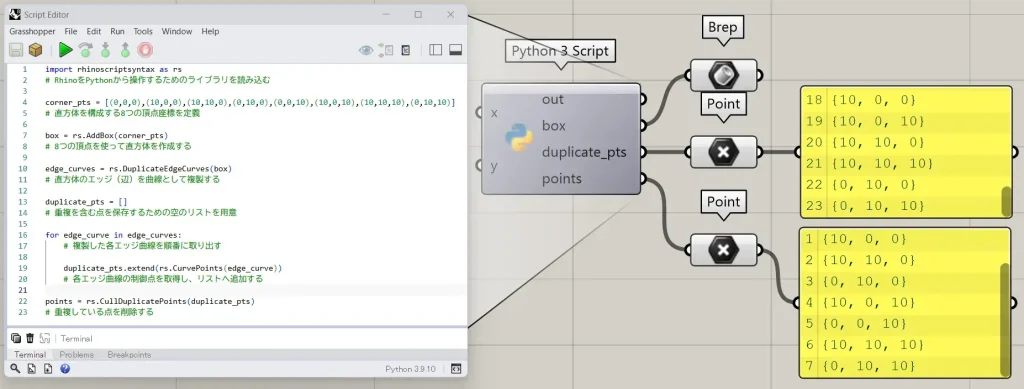Click the Brep component hexagon icon
1024x389 pixels.
tap(723, 75)
